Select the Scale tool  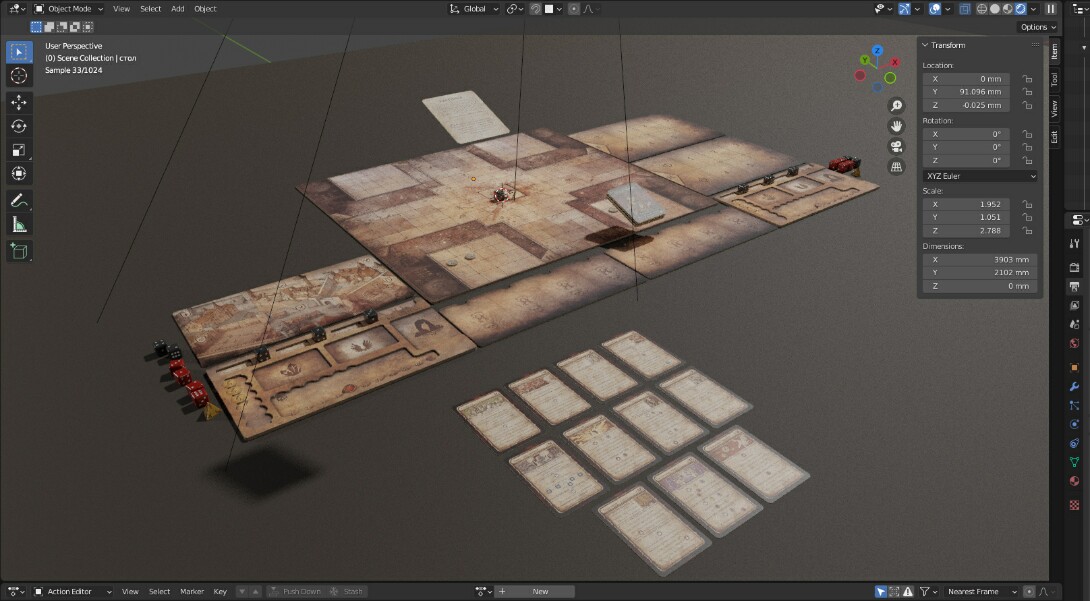click(19, 150)
